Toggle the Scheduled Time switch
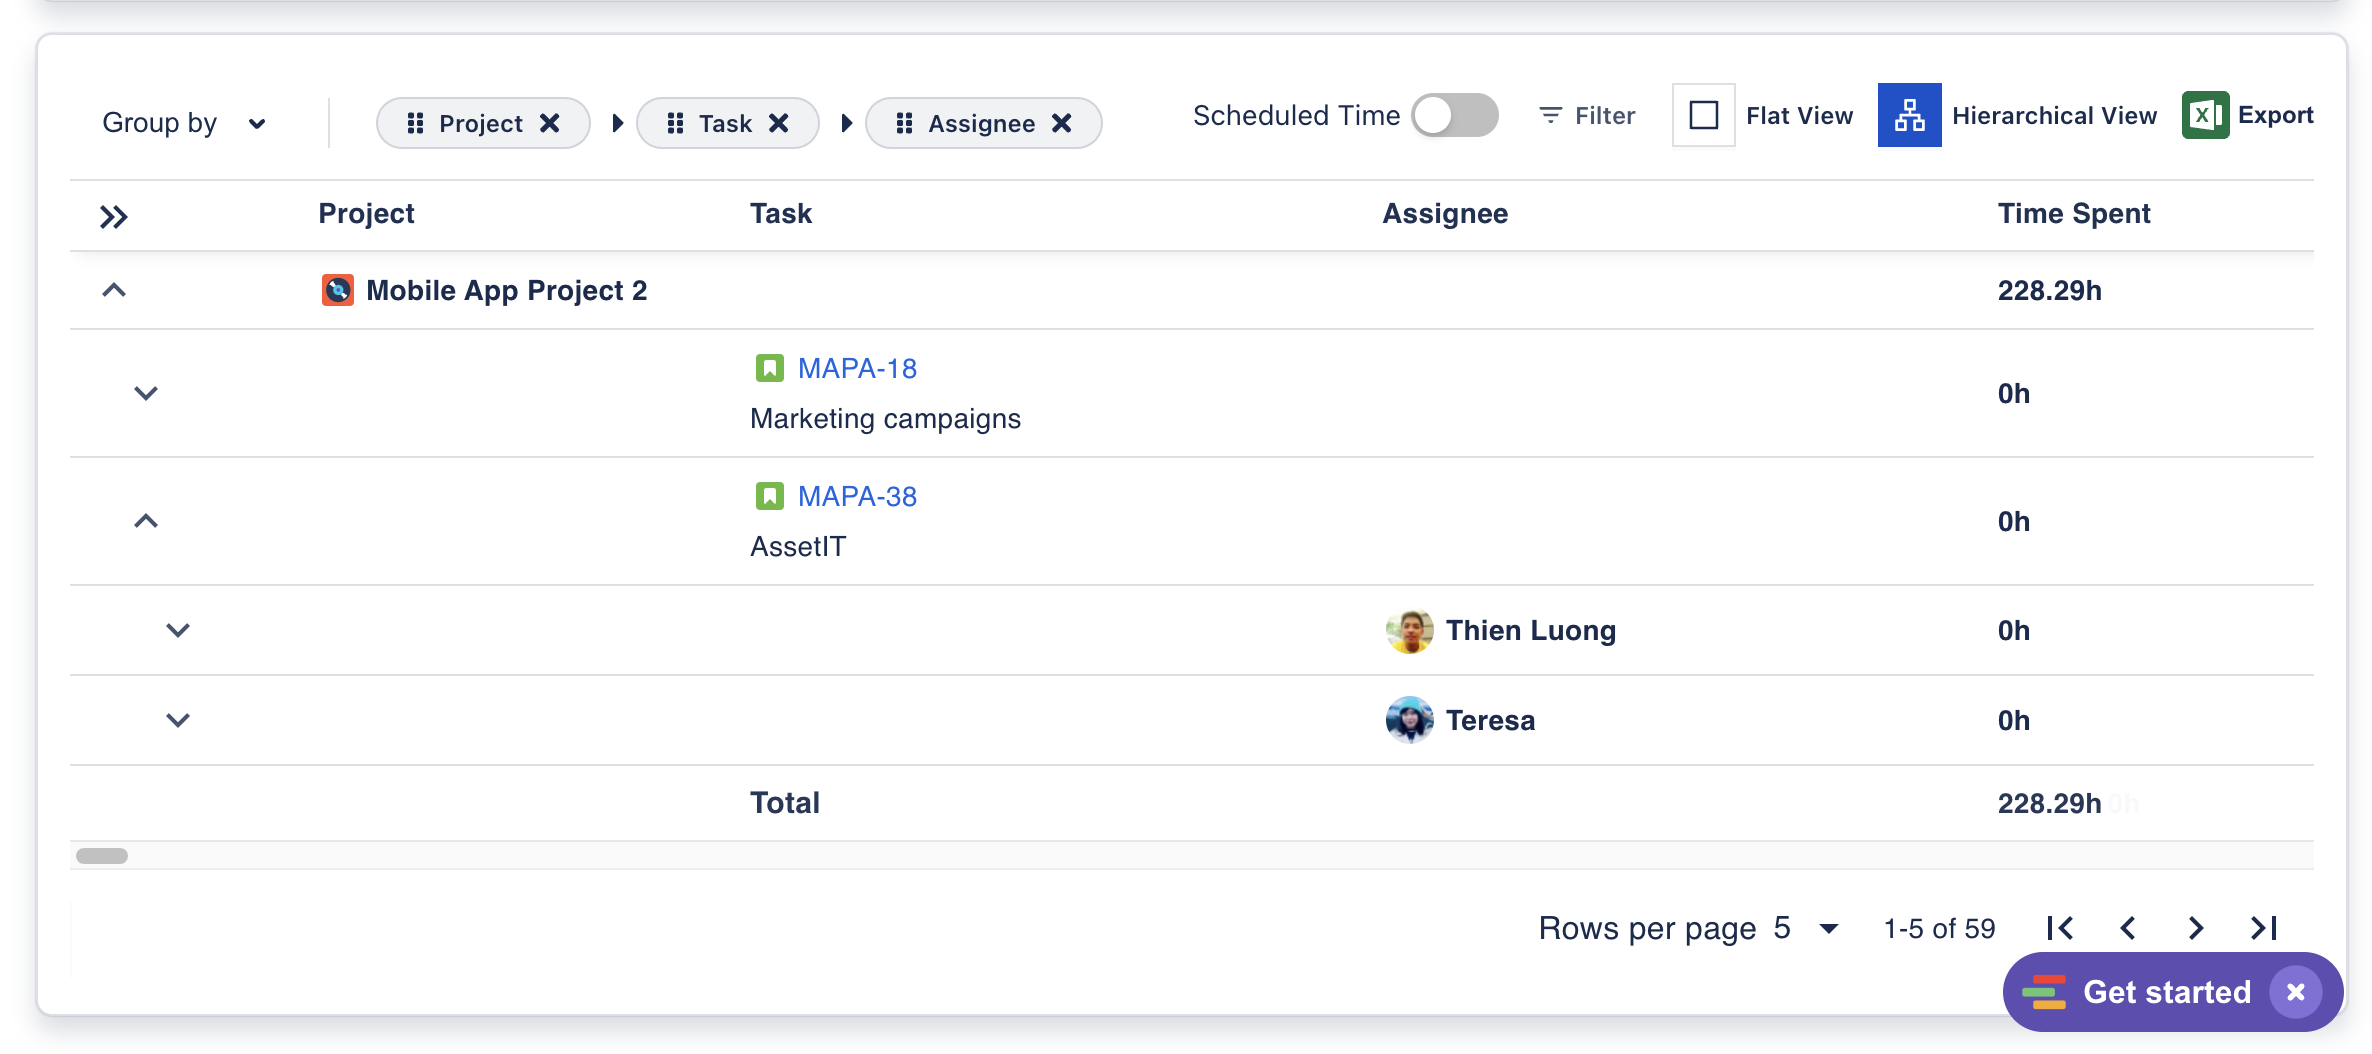Screen dimensions: 2372x1054 pyautogui.click(x=1455, y=116)
